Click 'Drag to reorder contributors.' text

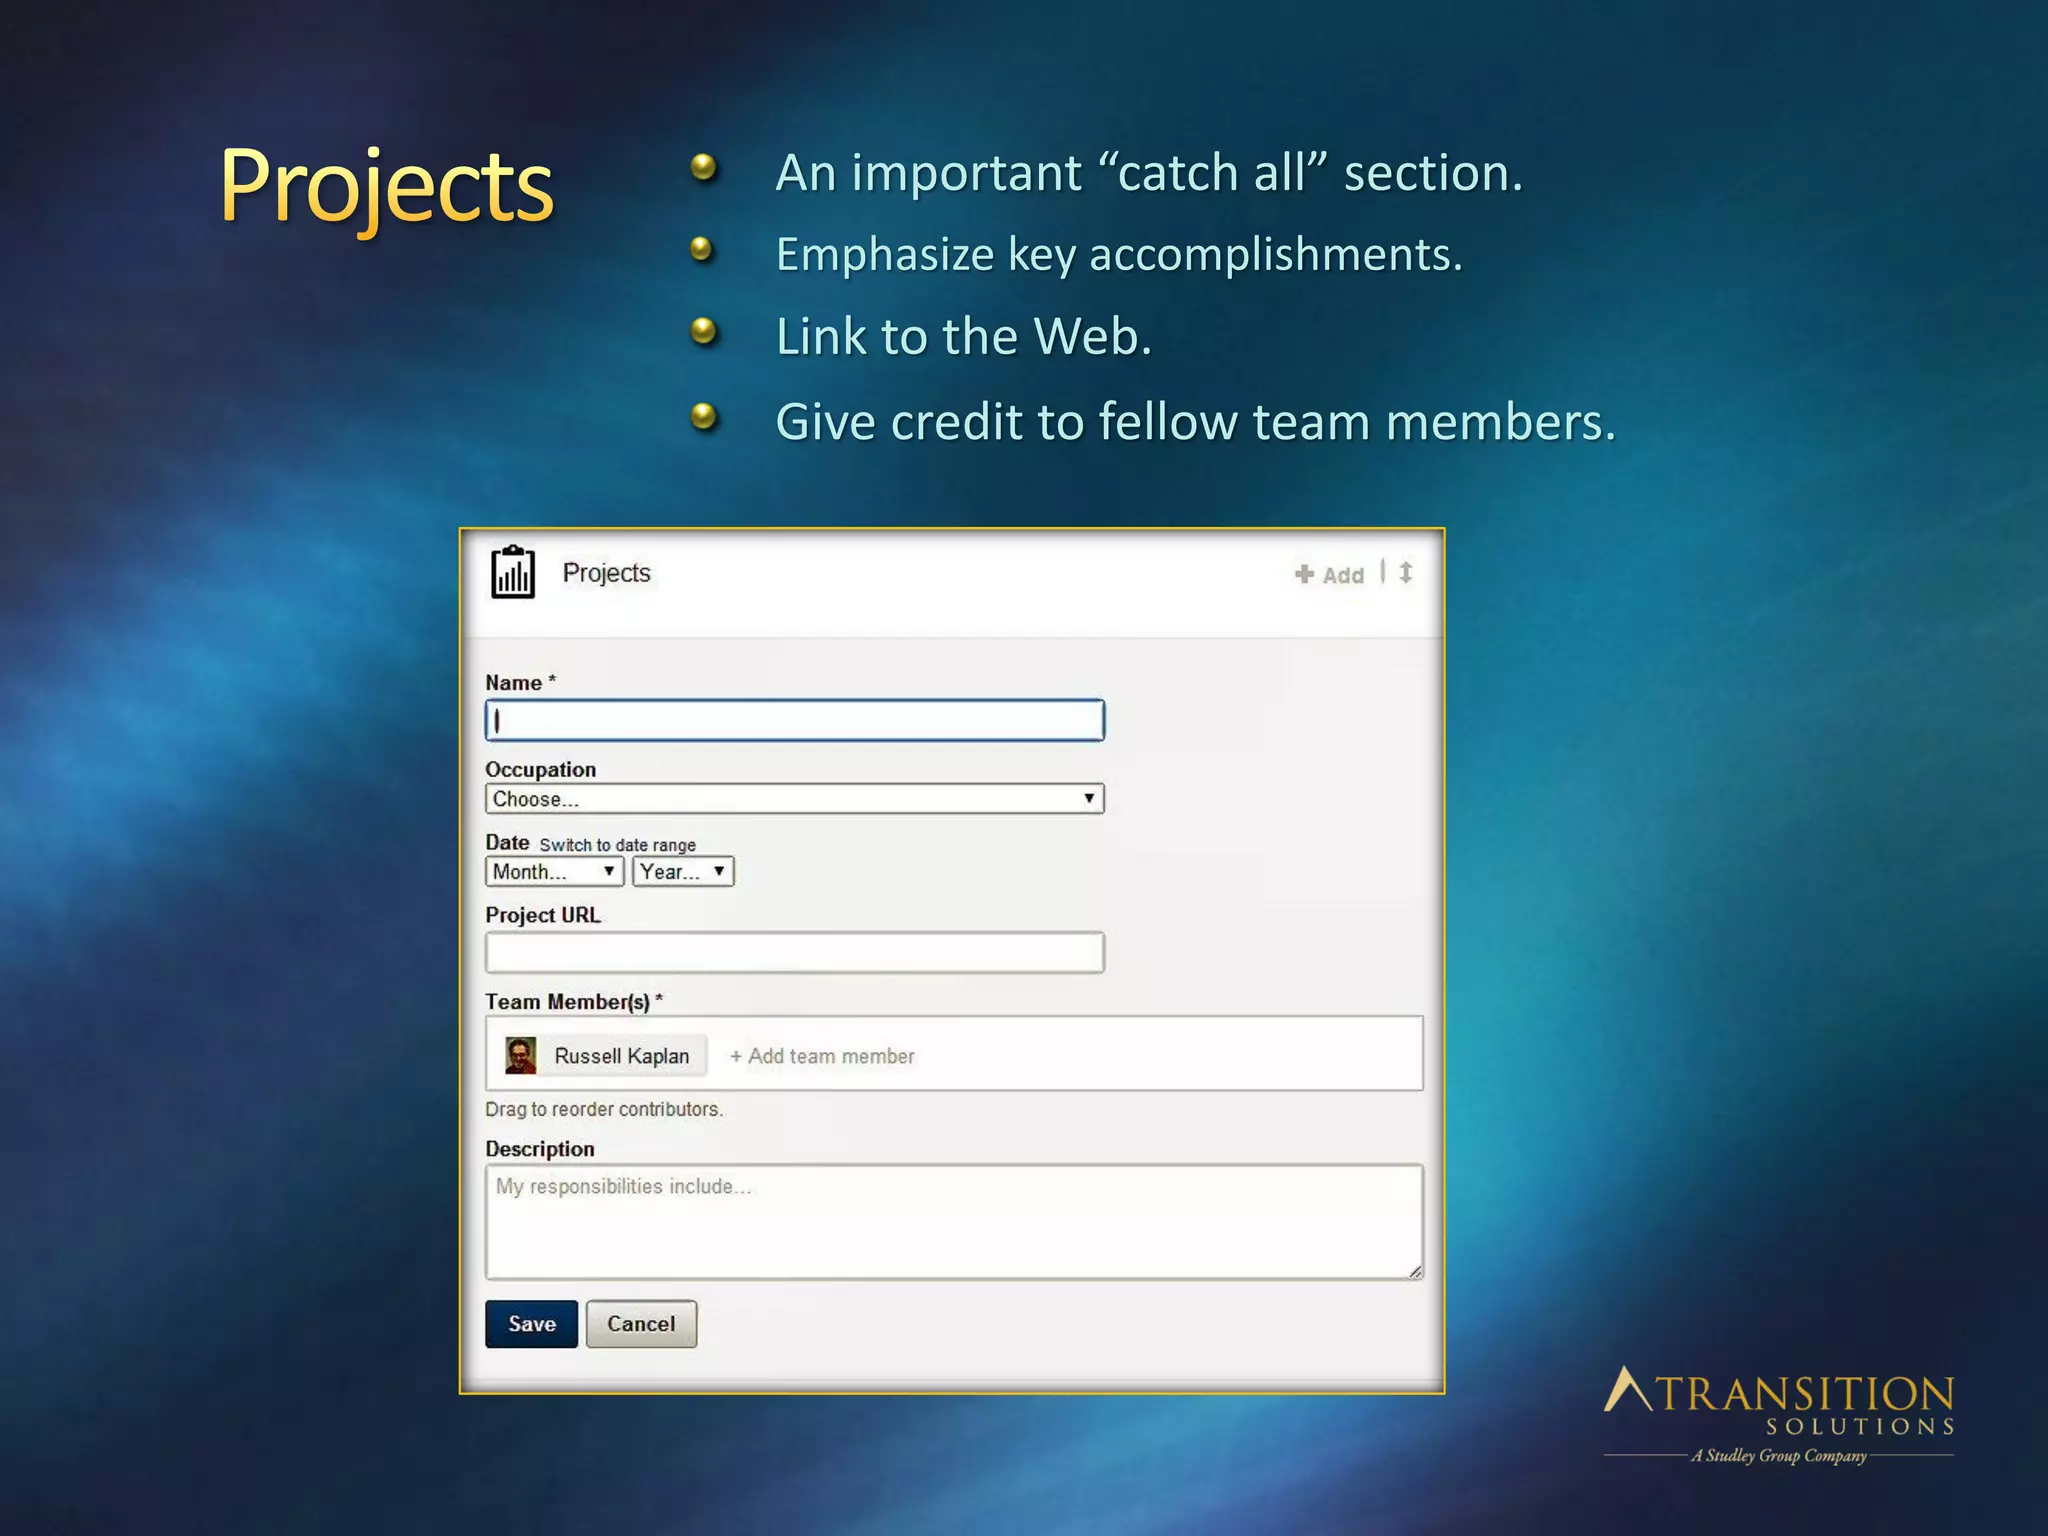coord(604,1109)
